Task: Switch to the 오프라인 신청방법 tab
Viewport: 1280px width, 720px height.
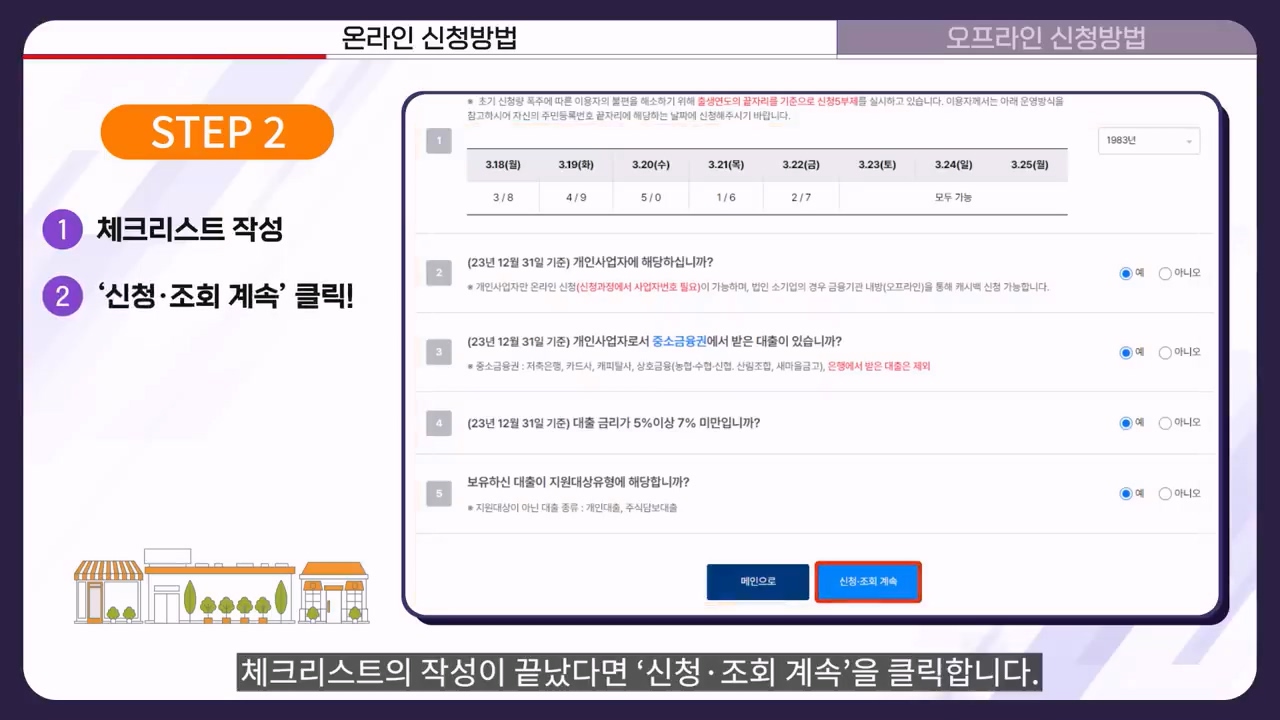Action: [1045, 38]
